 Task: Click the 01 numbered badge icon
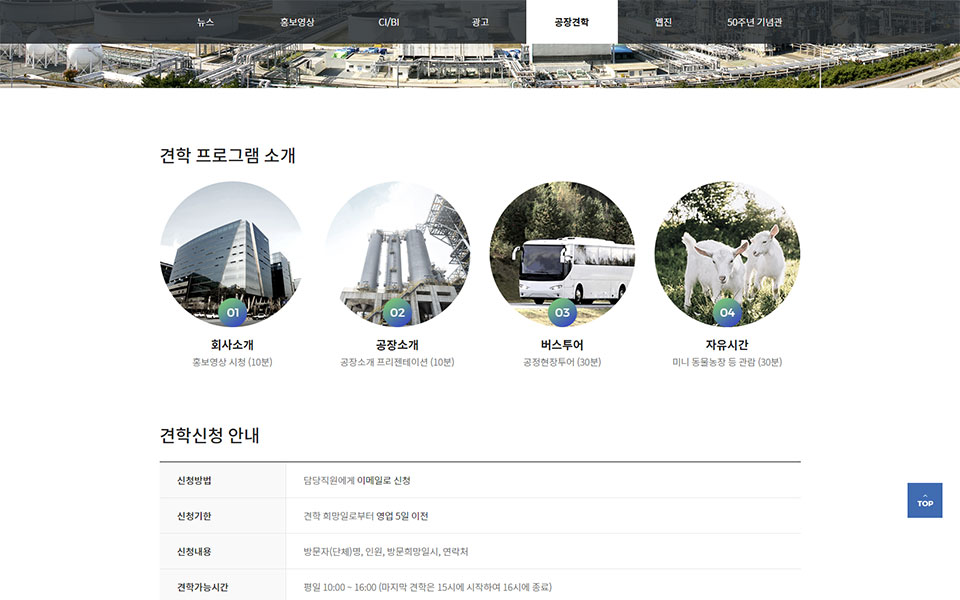232,312
